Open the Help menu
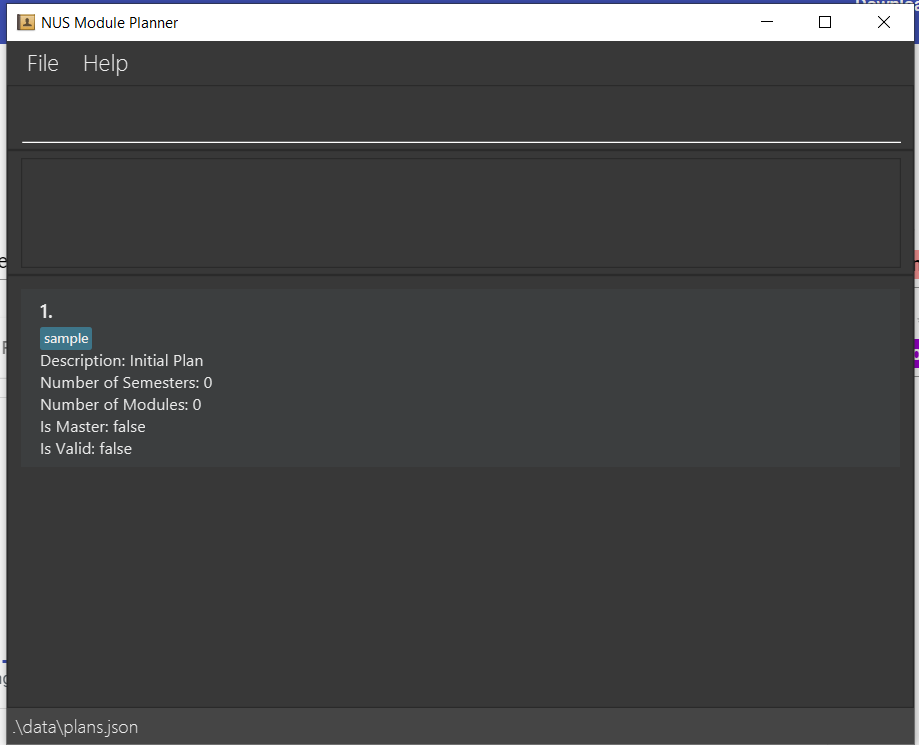This screenshot has height=745, width=919. (105, 63)
